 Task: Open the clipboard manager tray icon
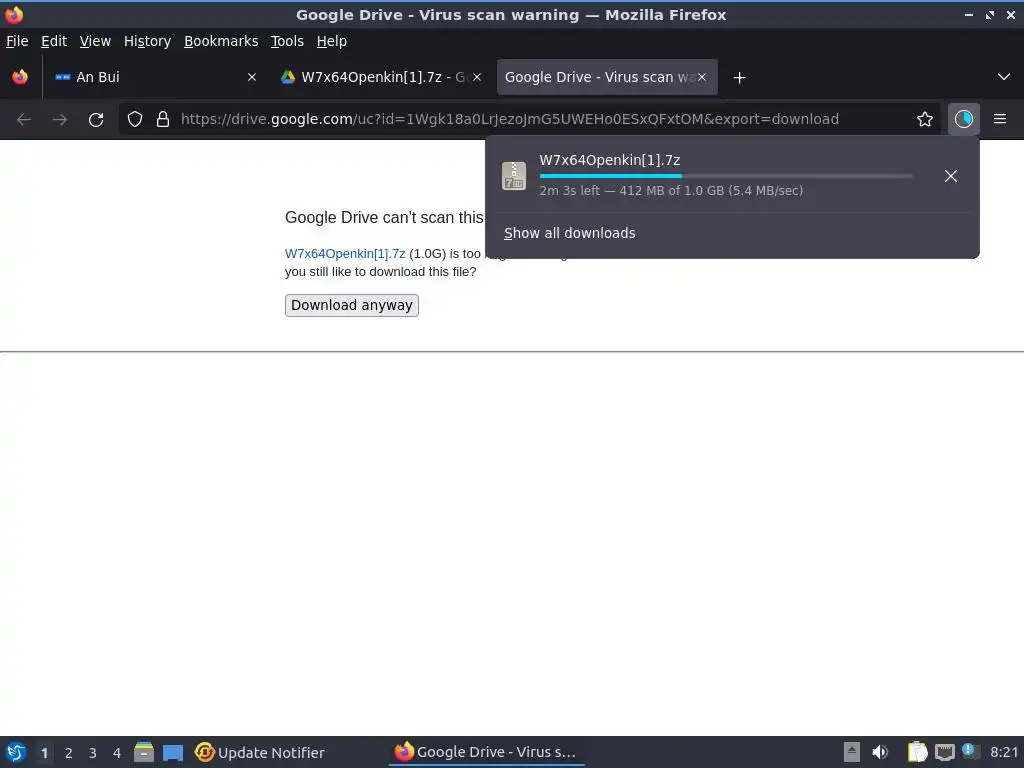click(918, 752)
